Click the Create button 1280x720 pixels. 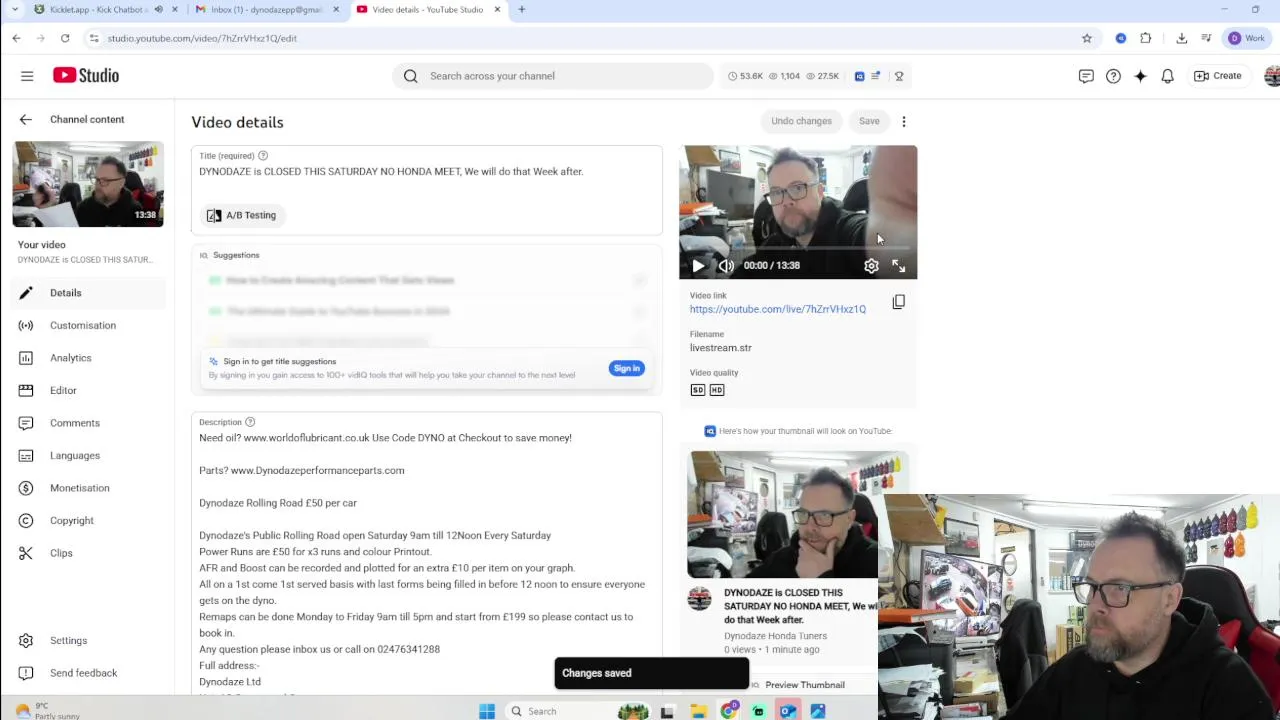tap(1218, 76)
